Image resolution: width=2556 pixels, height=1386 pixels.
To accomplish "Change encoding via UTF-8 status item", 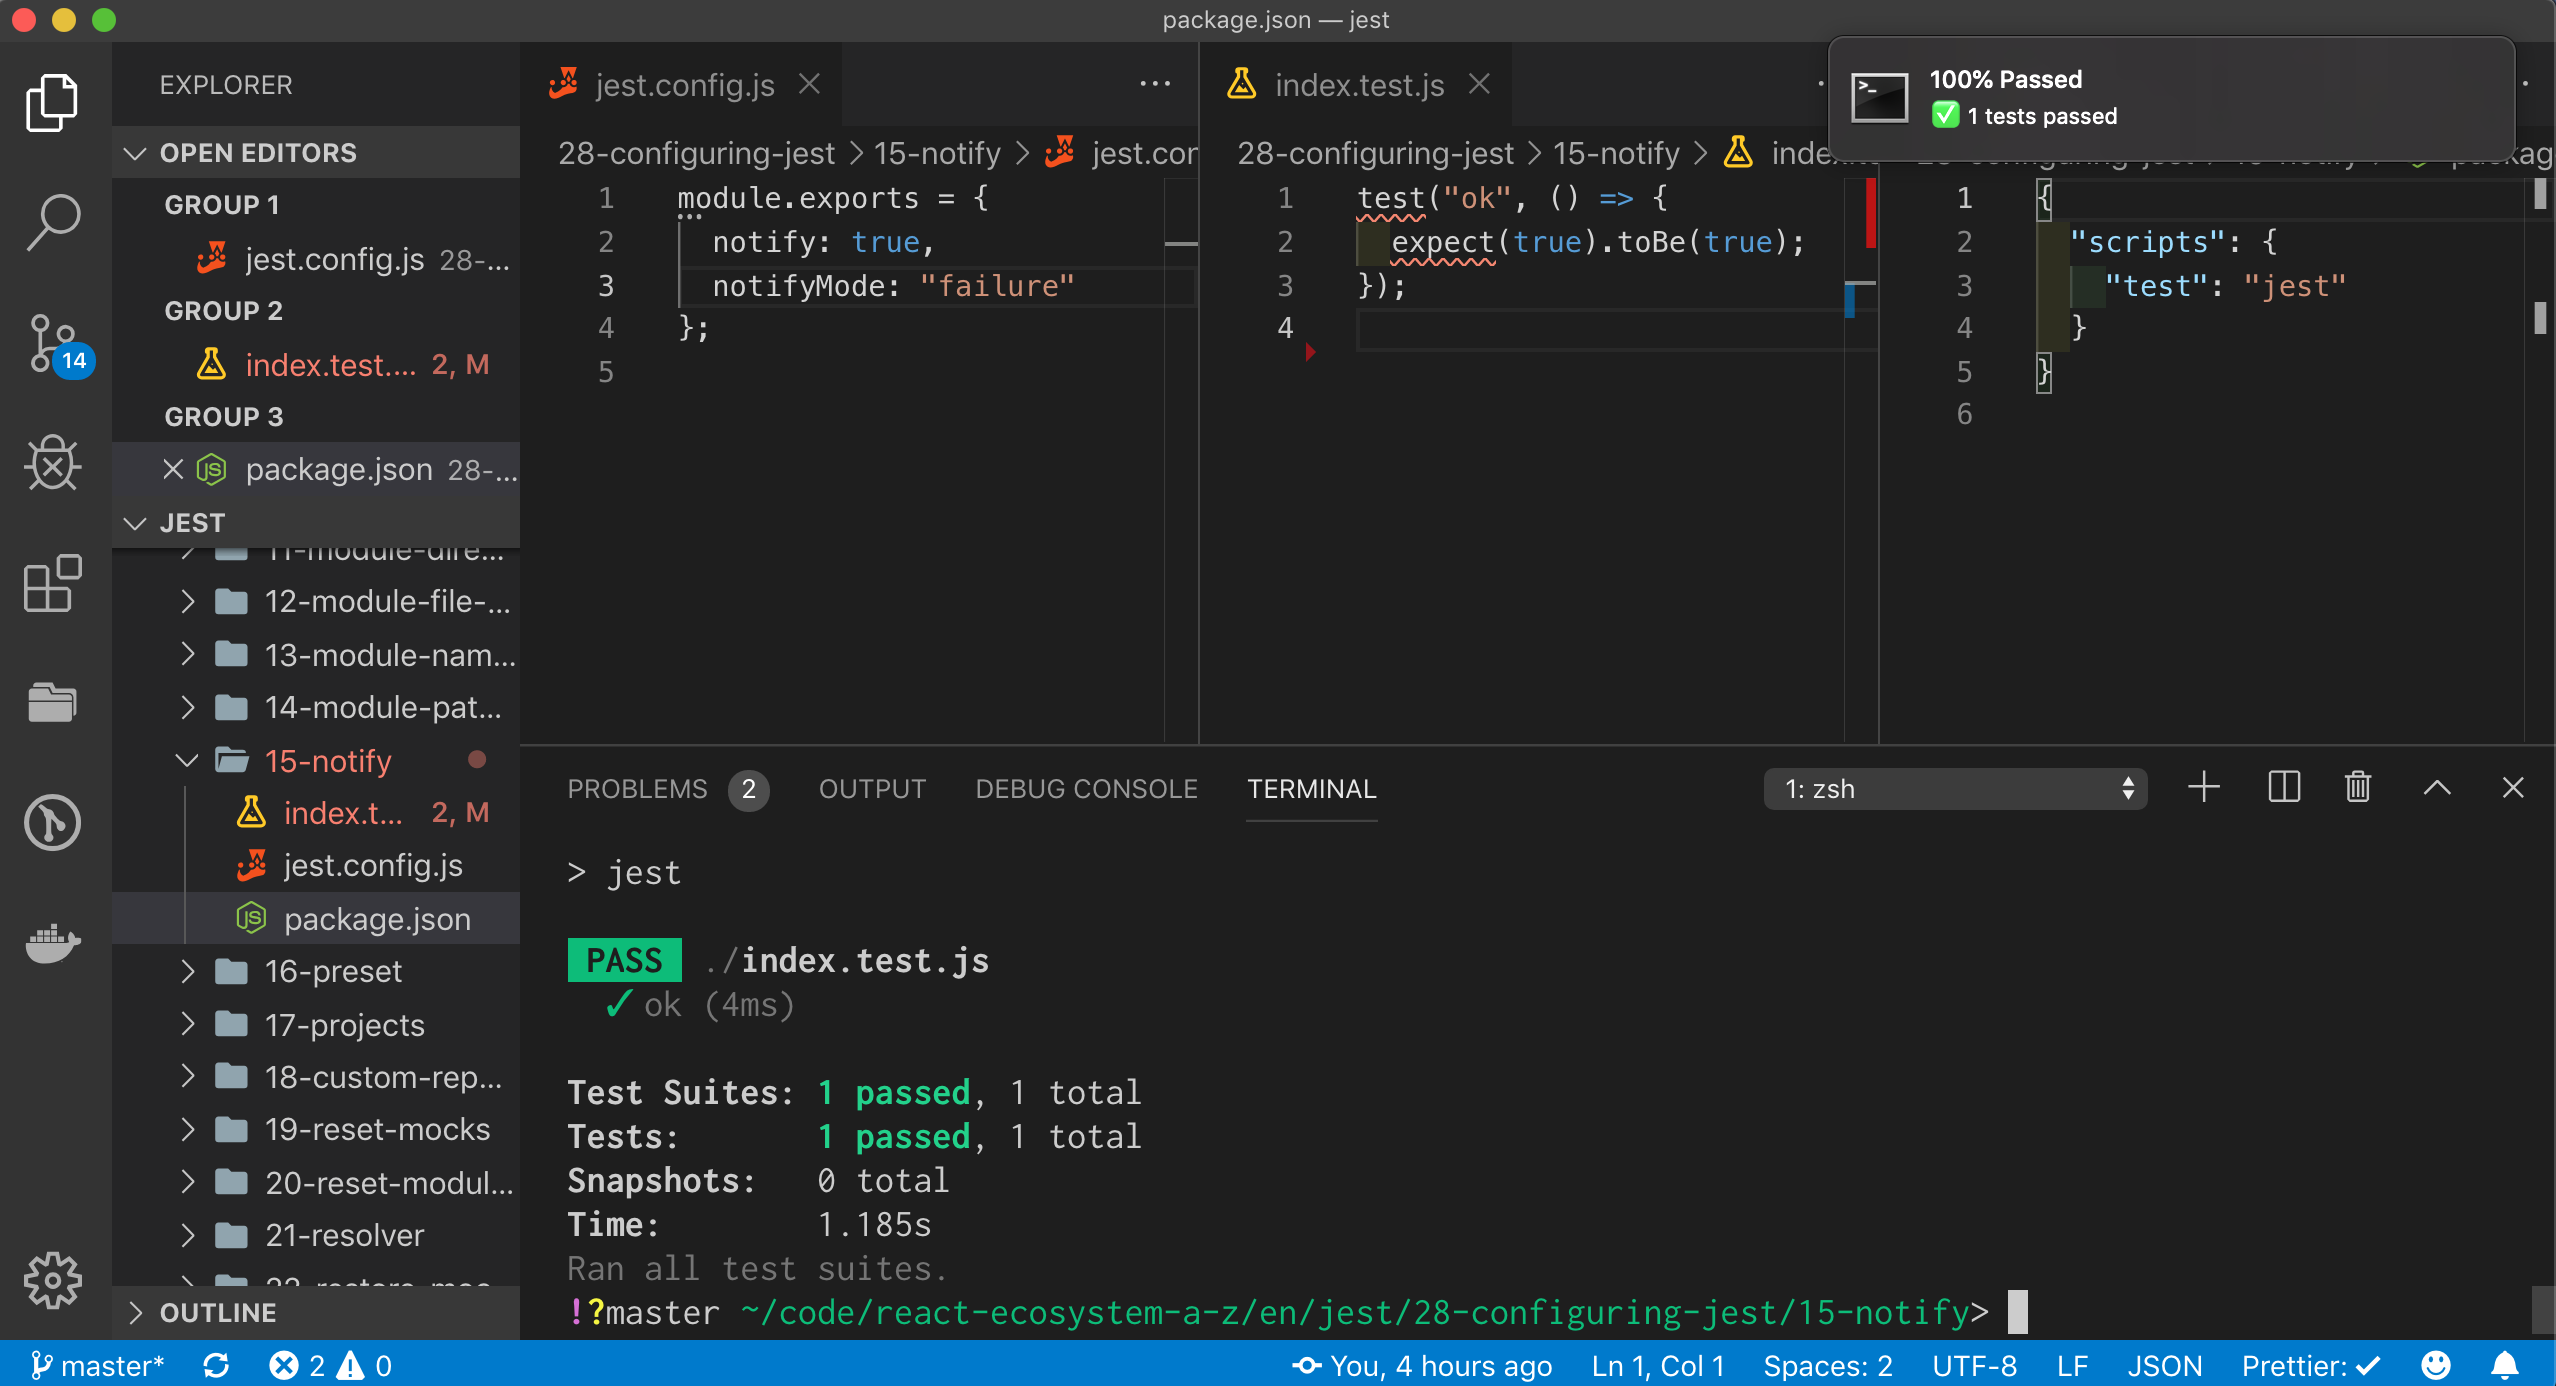I will tap(1974, 1365).
